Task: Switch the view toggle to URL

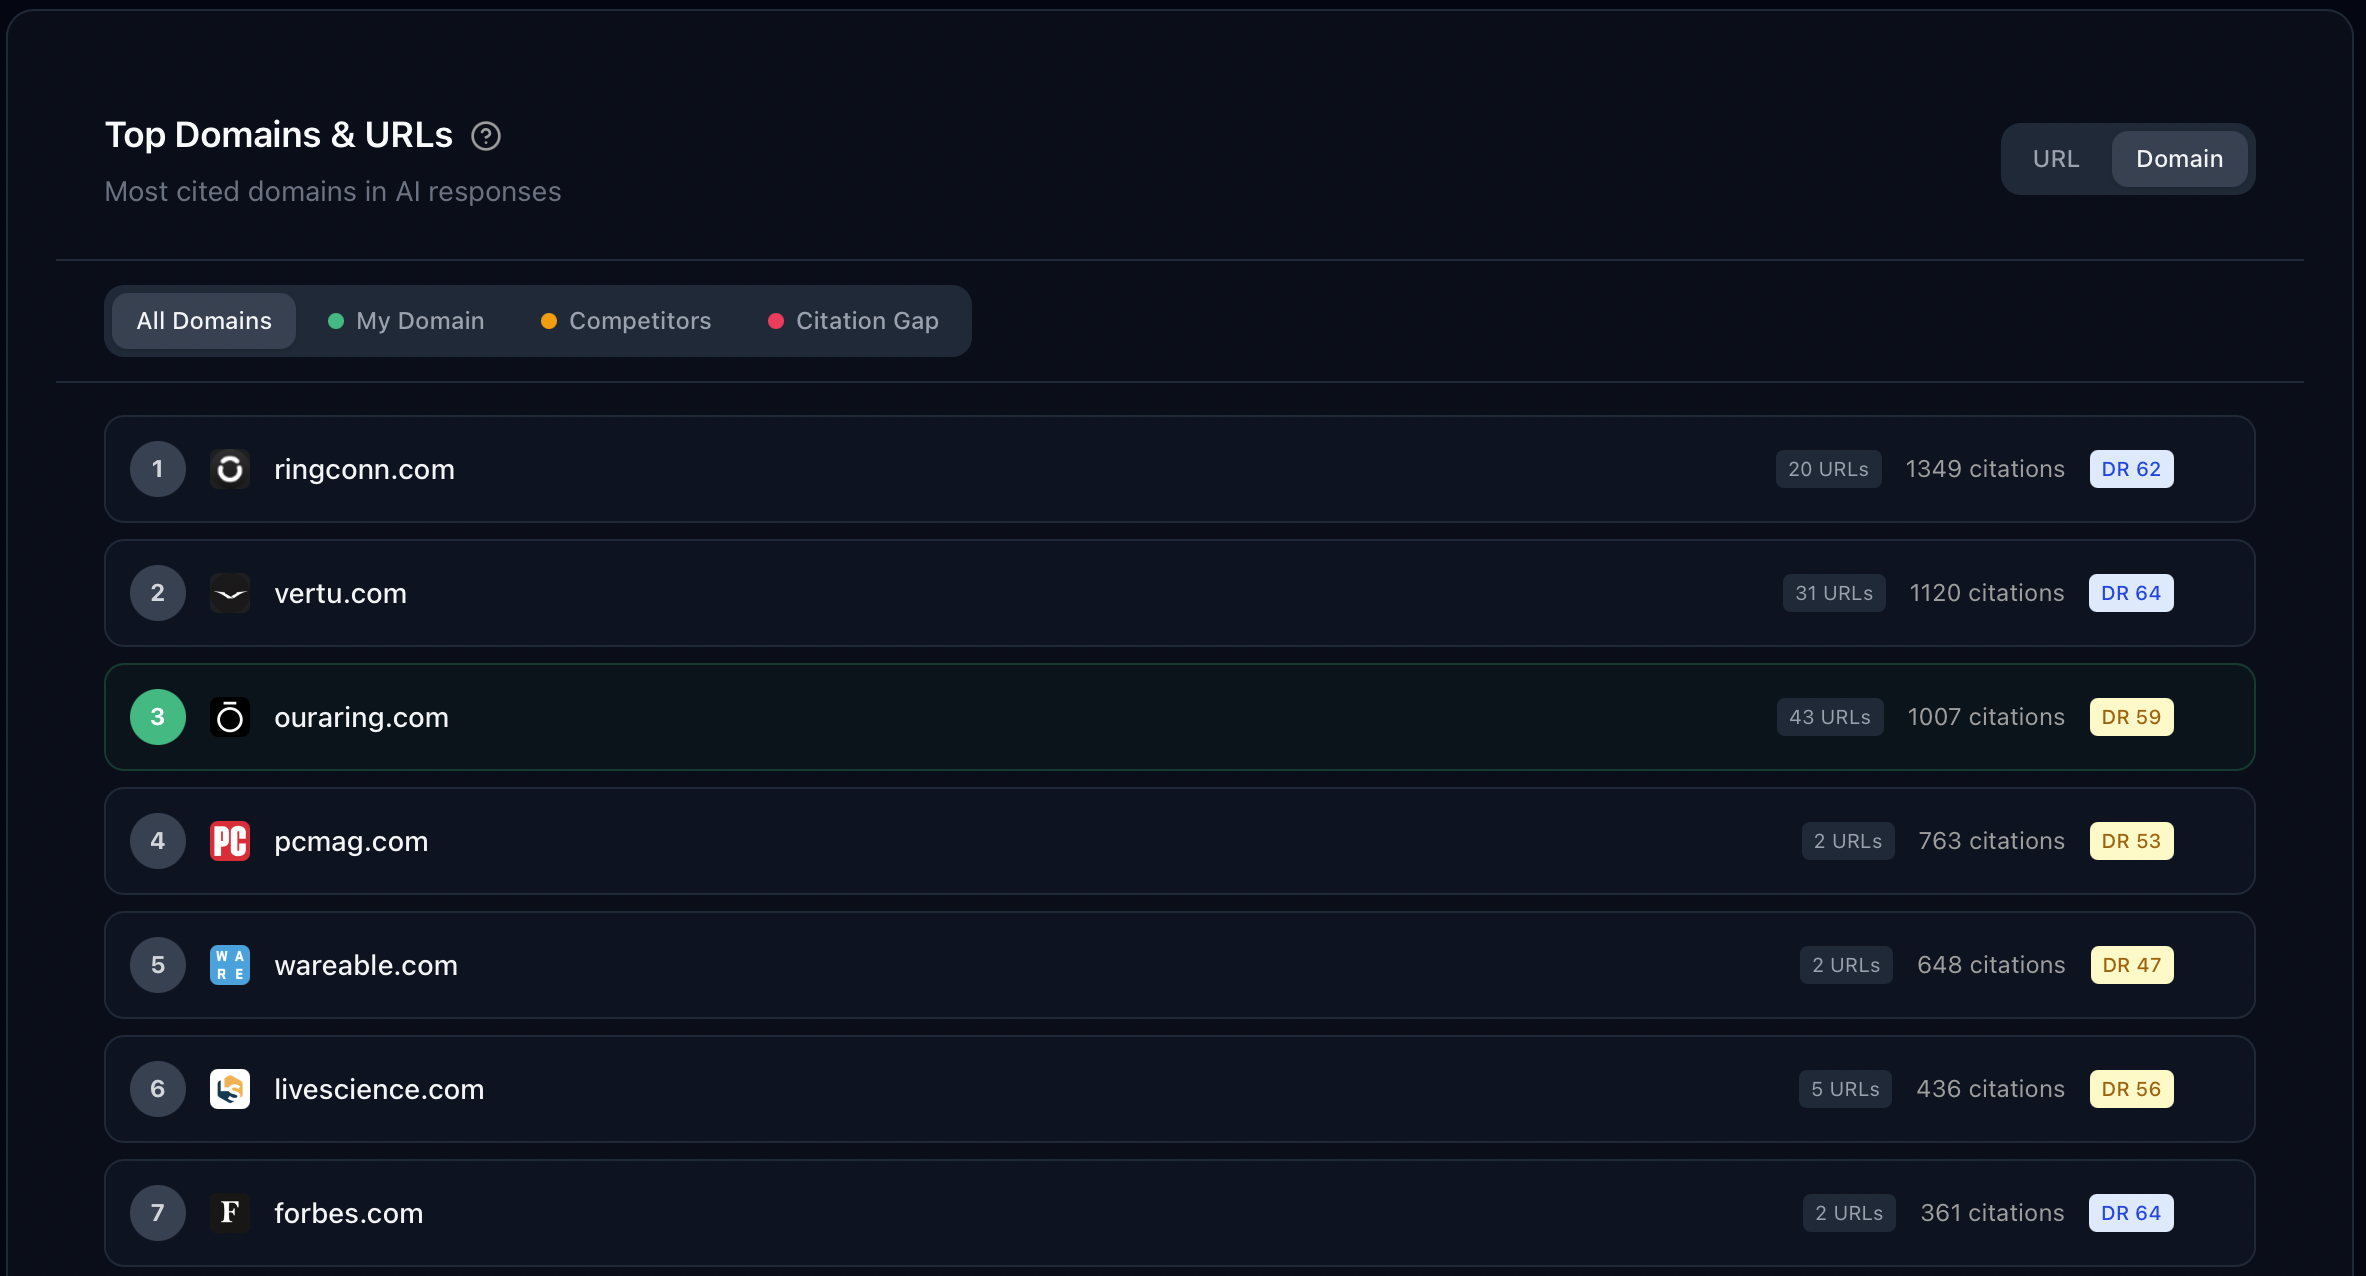Action: (x=2056, y=158)
